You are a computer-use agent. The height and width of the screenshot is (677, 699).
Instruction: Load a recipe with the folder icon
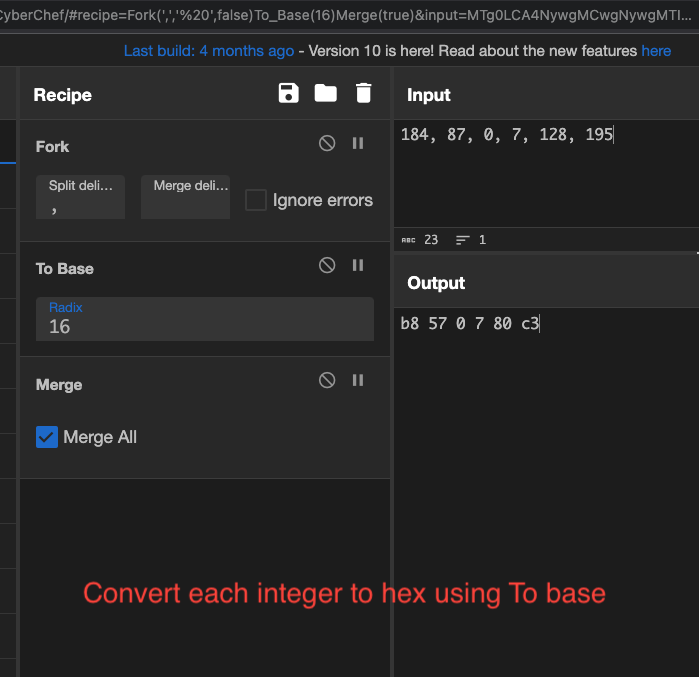(x=325, y=93)
